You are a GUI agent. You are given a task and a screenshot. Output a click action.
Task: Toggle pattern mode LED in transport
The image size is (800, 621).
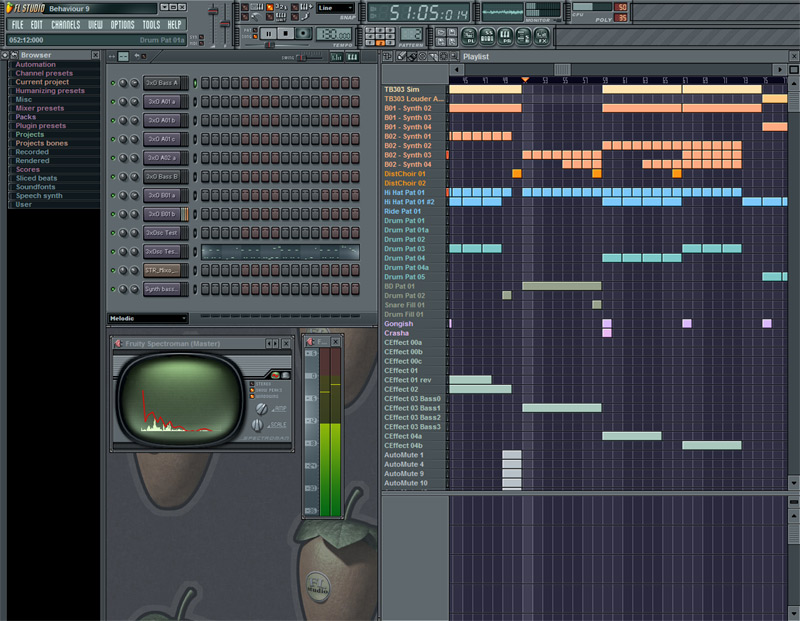click(x=255, y=31)
